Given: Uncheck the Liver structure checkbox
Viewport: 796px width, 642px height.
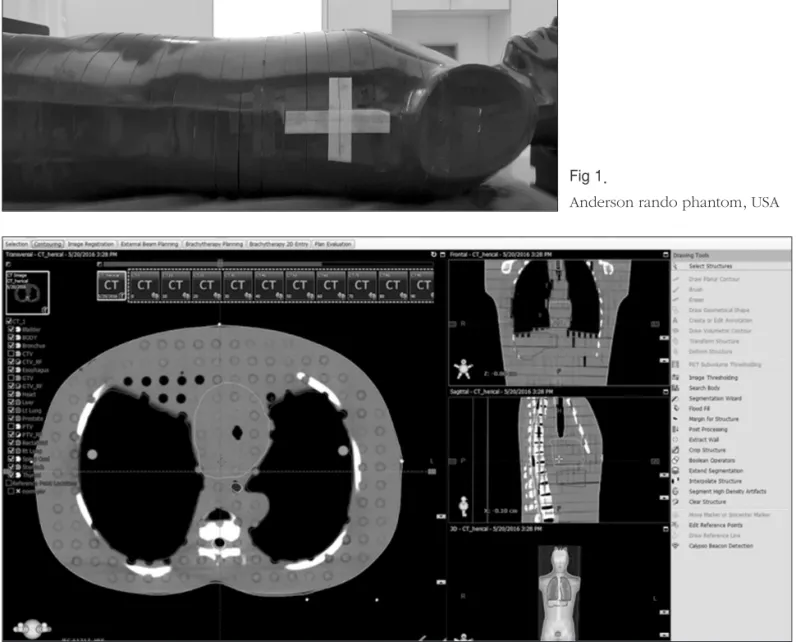Looking at the screenshot, I should 11,402.
